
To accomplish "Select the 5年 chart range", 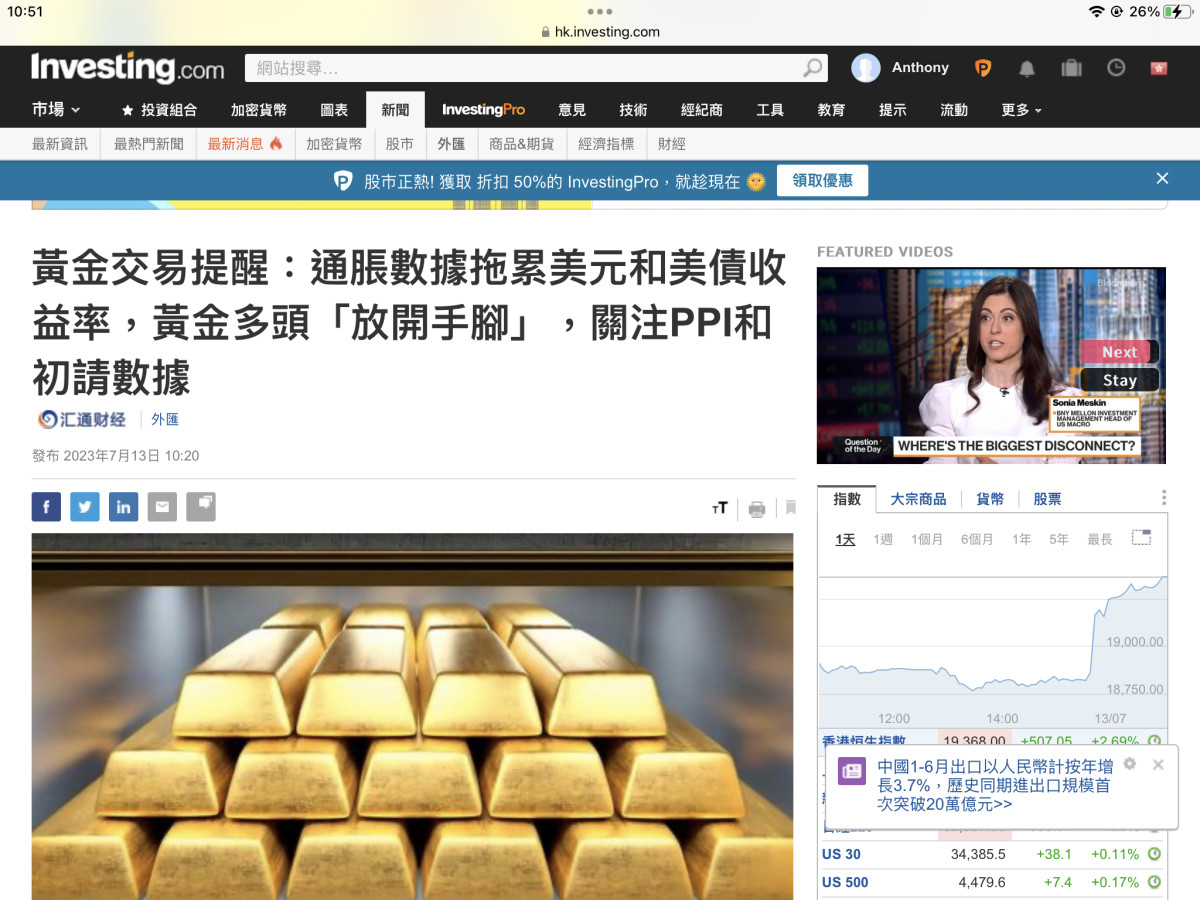I will (x=1059, y=539).
